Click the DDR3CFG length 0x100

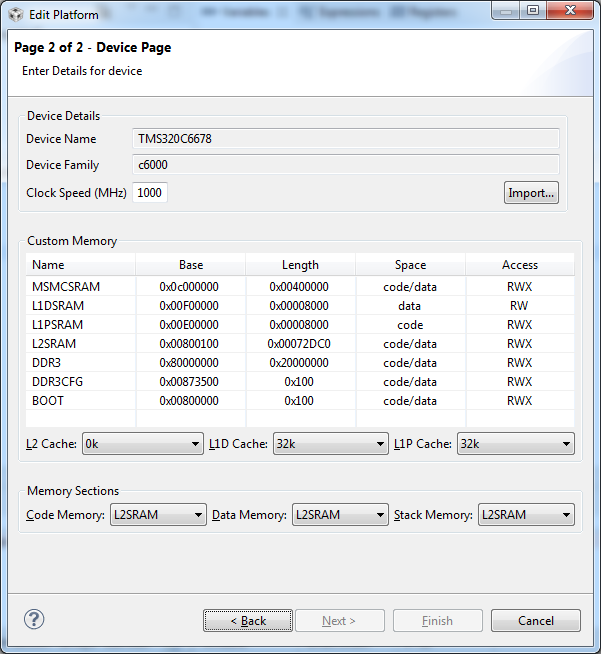[x=299, y=382]
